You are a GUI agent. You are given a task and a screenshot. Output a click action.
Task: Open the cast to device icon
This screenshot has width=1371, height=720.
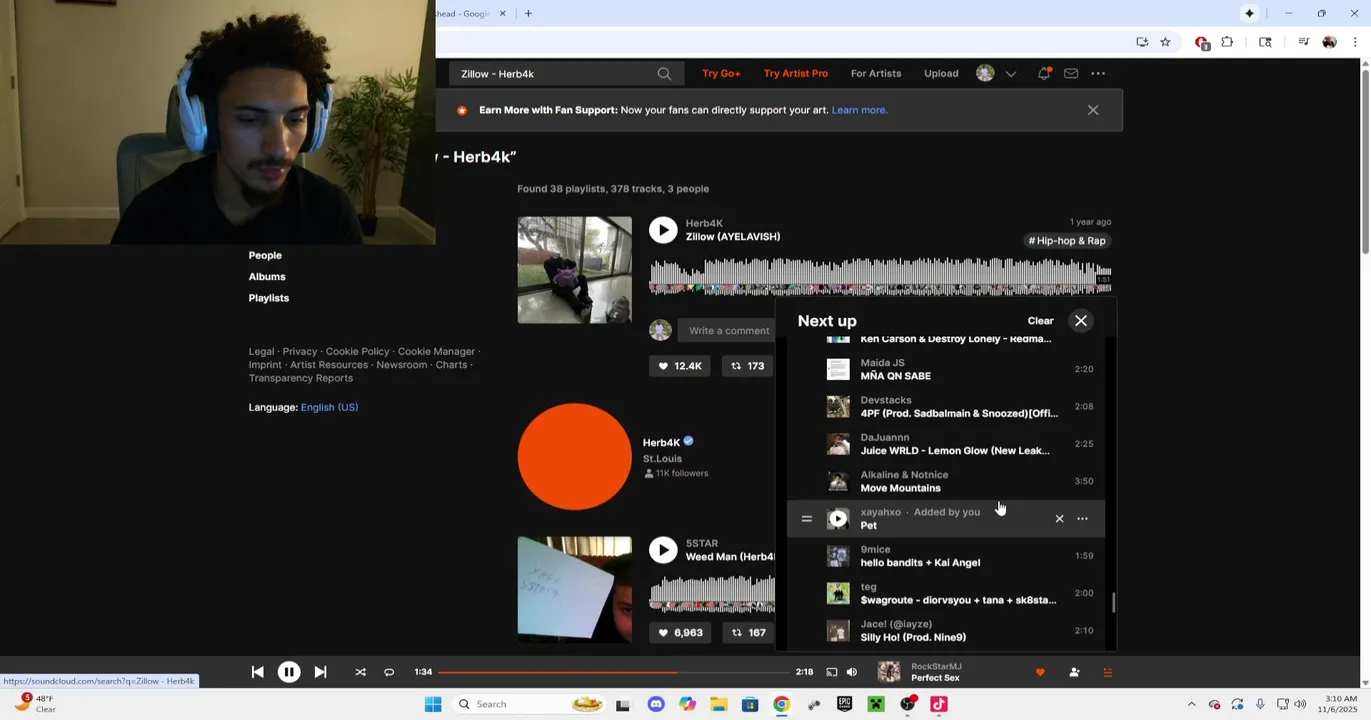pyautogui.click(x=831, y=673)
